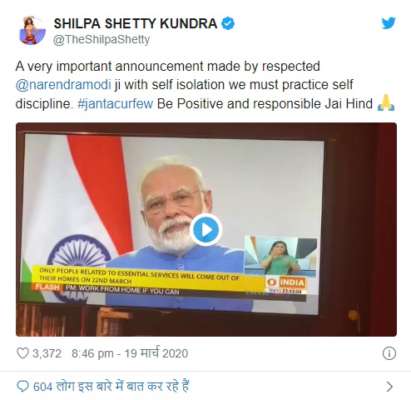Screen dimensions: 411x400
Task: Play the embedded video
Action: (x=206, y=230)
